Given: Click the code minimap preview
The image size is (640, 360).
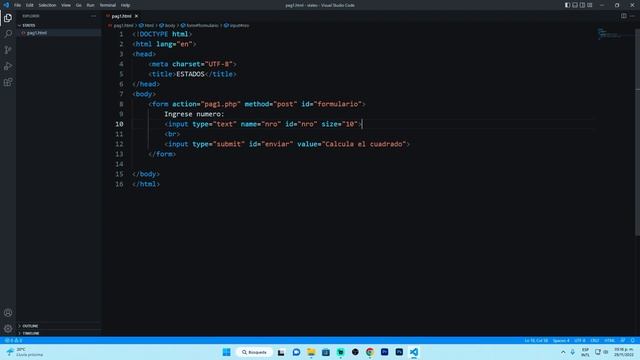Looking at the screenshot, I should click(x=609, y=34).
